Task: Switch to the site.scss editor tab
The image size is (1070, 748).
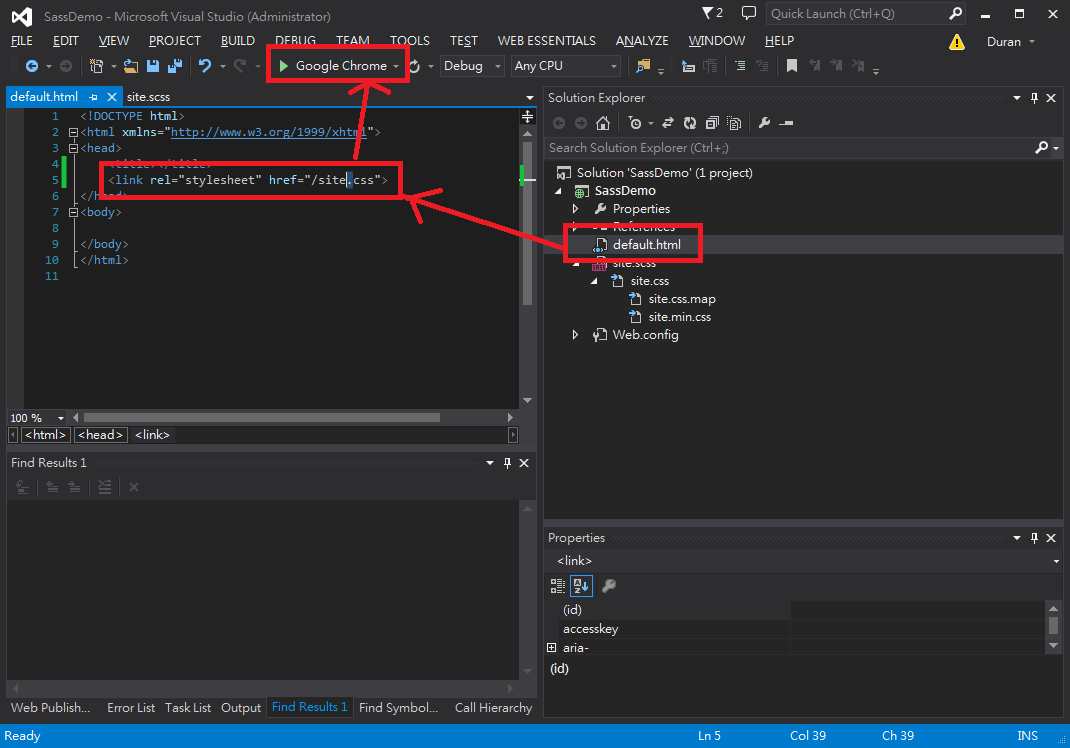Action: coord(148,97)
